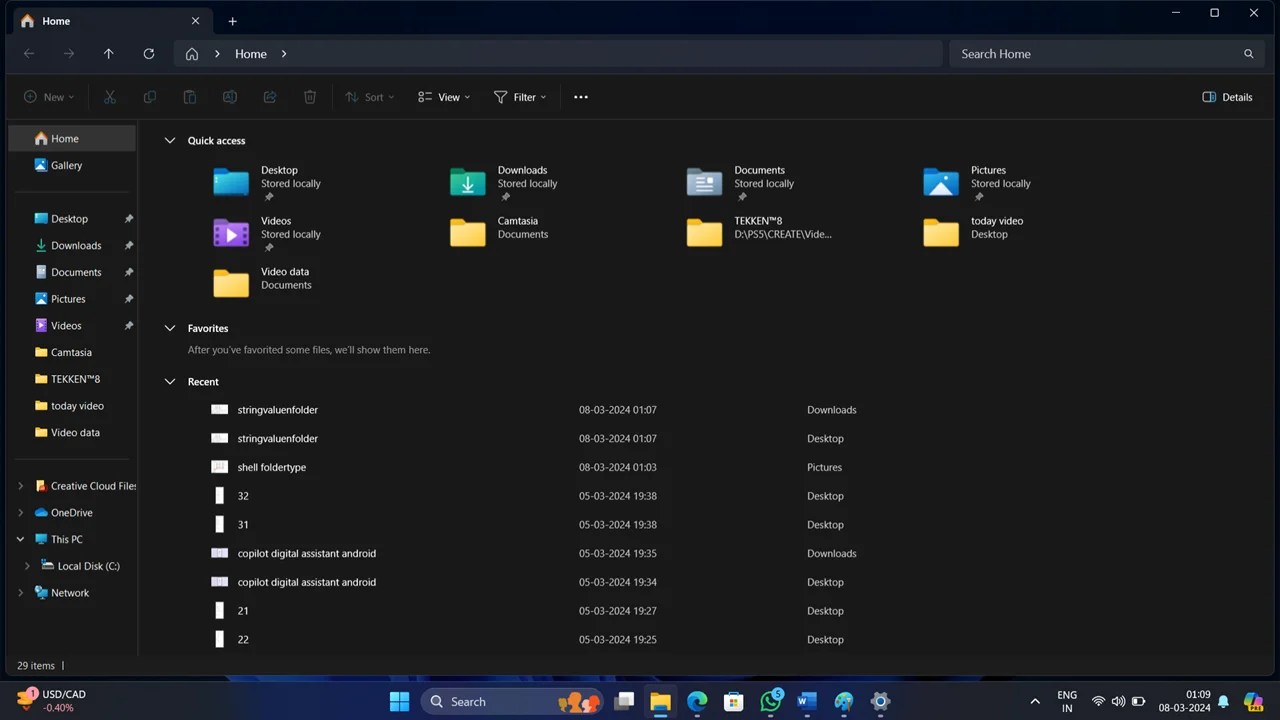The width and height of the screenshot is (1280, 720).
Task: Collapse the Recent section
Action: (x=169, y=381)
